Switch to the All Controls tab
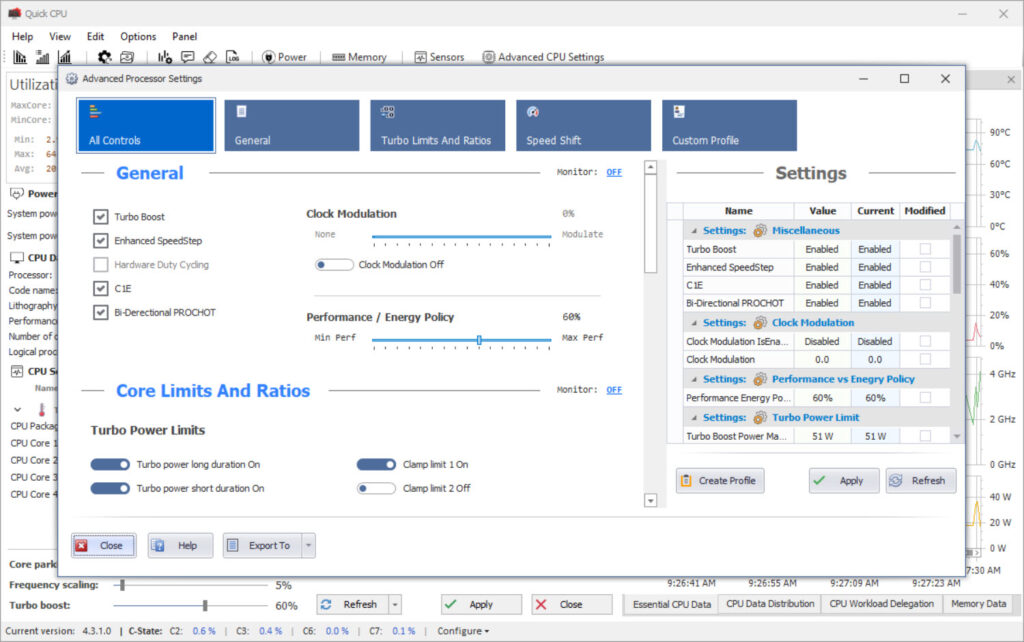 coord(146,125)
